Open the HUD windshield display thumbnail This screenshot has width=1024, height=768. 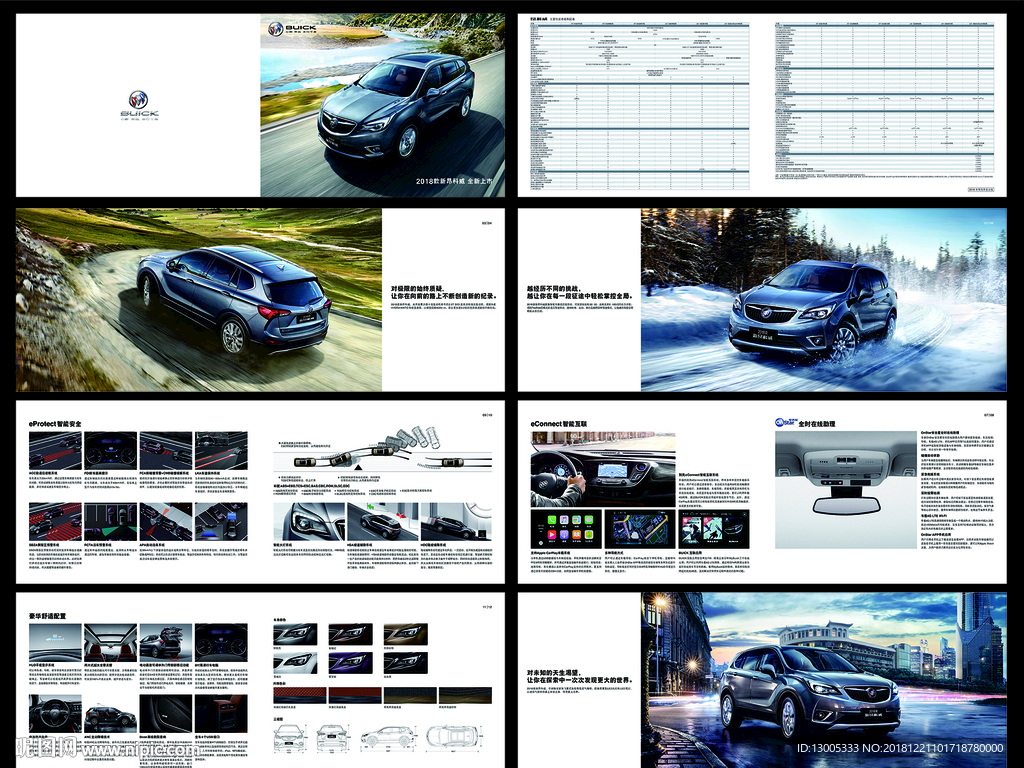coord(55,643)
